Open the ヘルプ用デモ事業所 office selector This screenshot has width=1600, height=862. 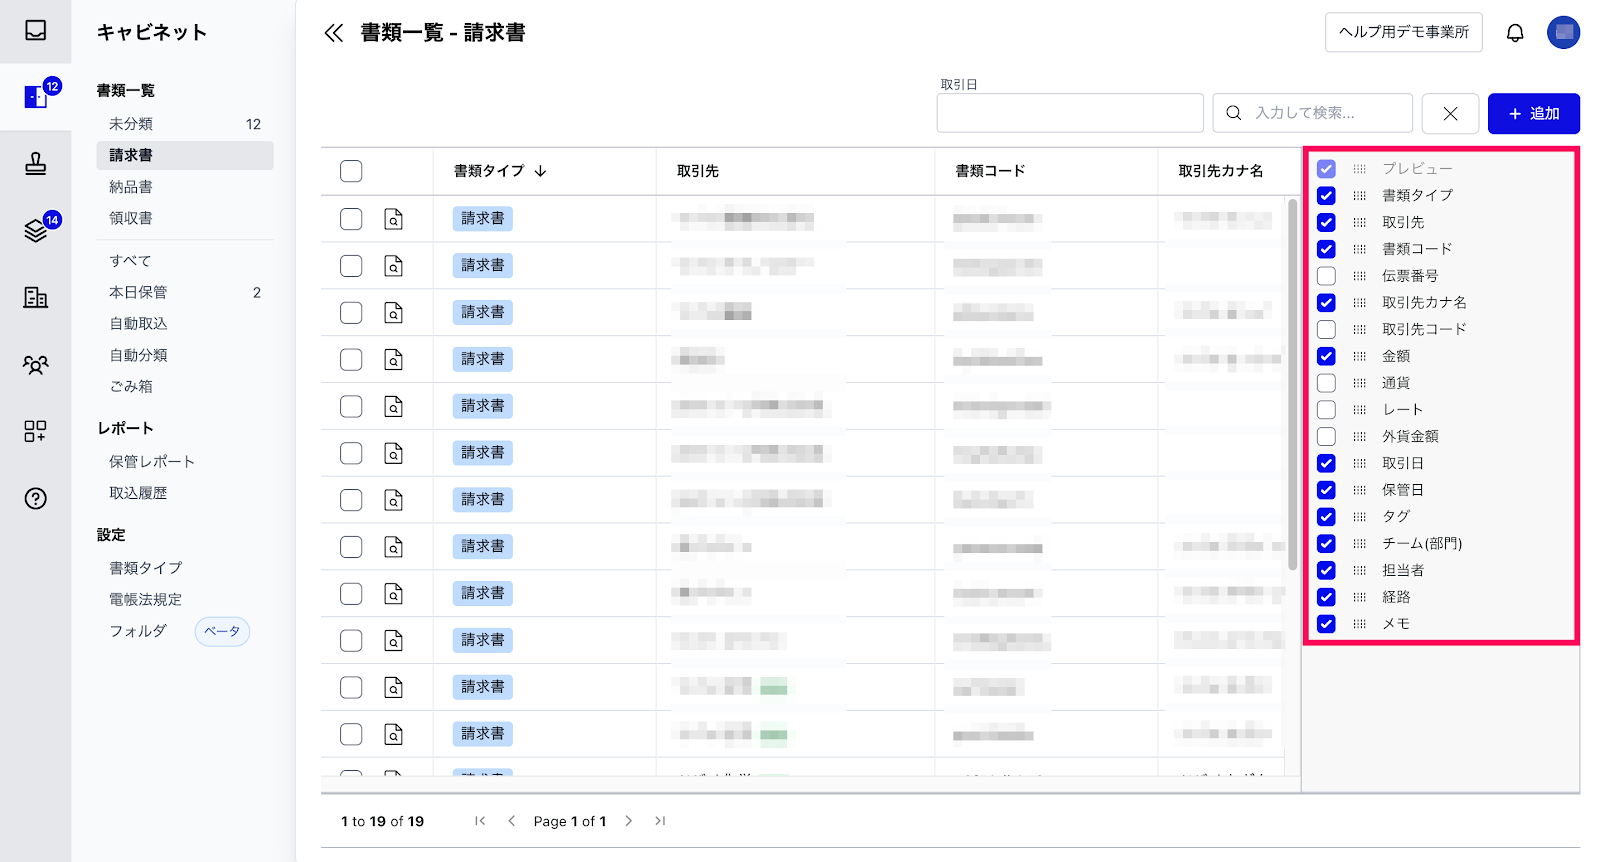point(1404,32)
